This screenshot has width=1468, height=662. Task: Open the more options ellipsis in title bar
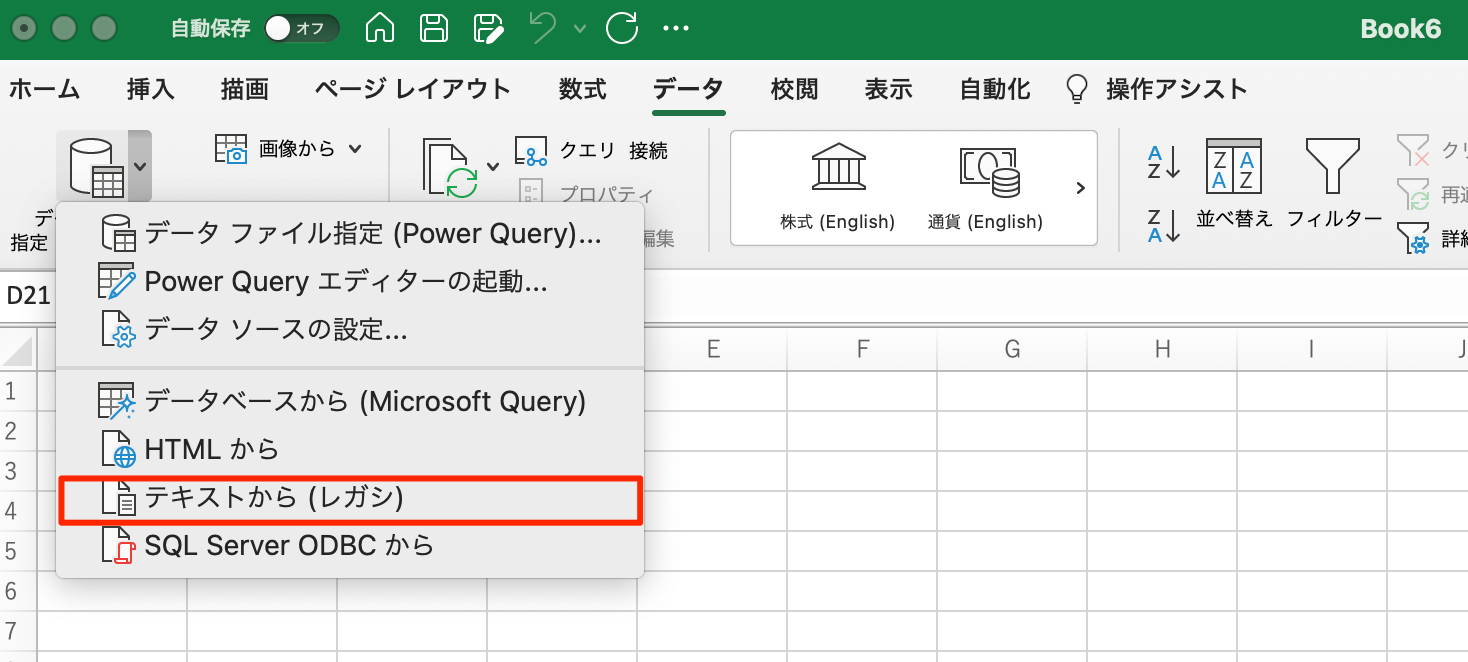tap(677, 28)
